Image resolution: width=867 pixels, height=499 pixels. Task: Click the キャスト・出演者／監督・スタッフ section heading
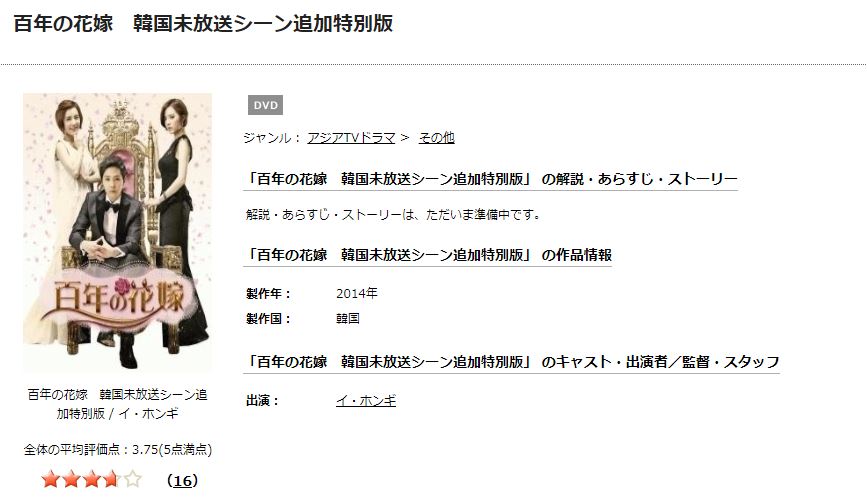(511, 362)
